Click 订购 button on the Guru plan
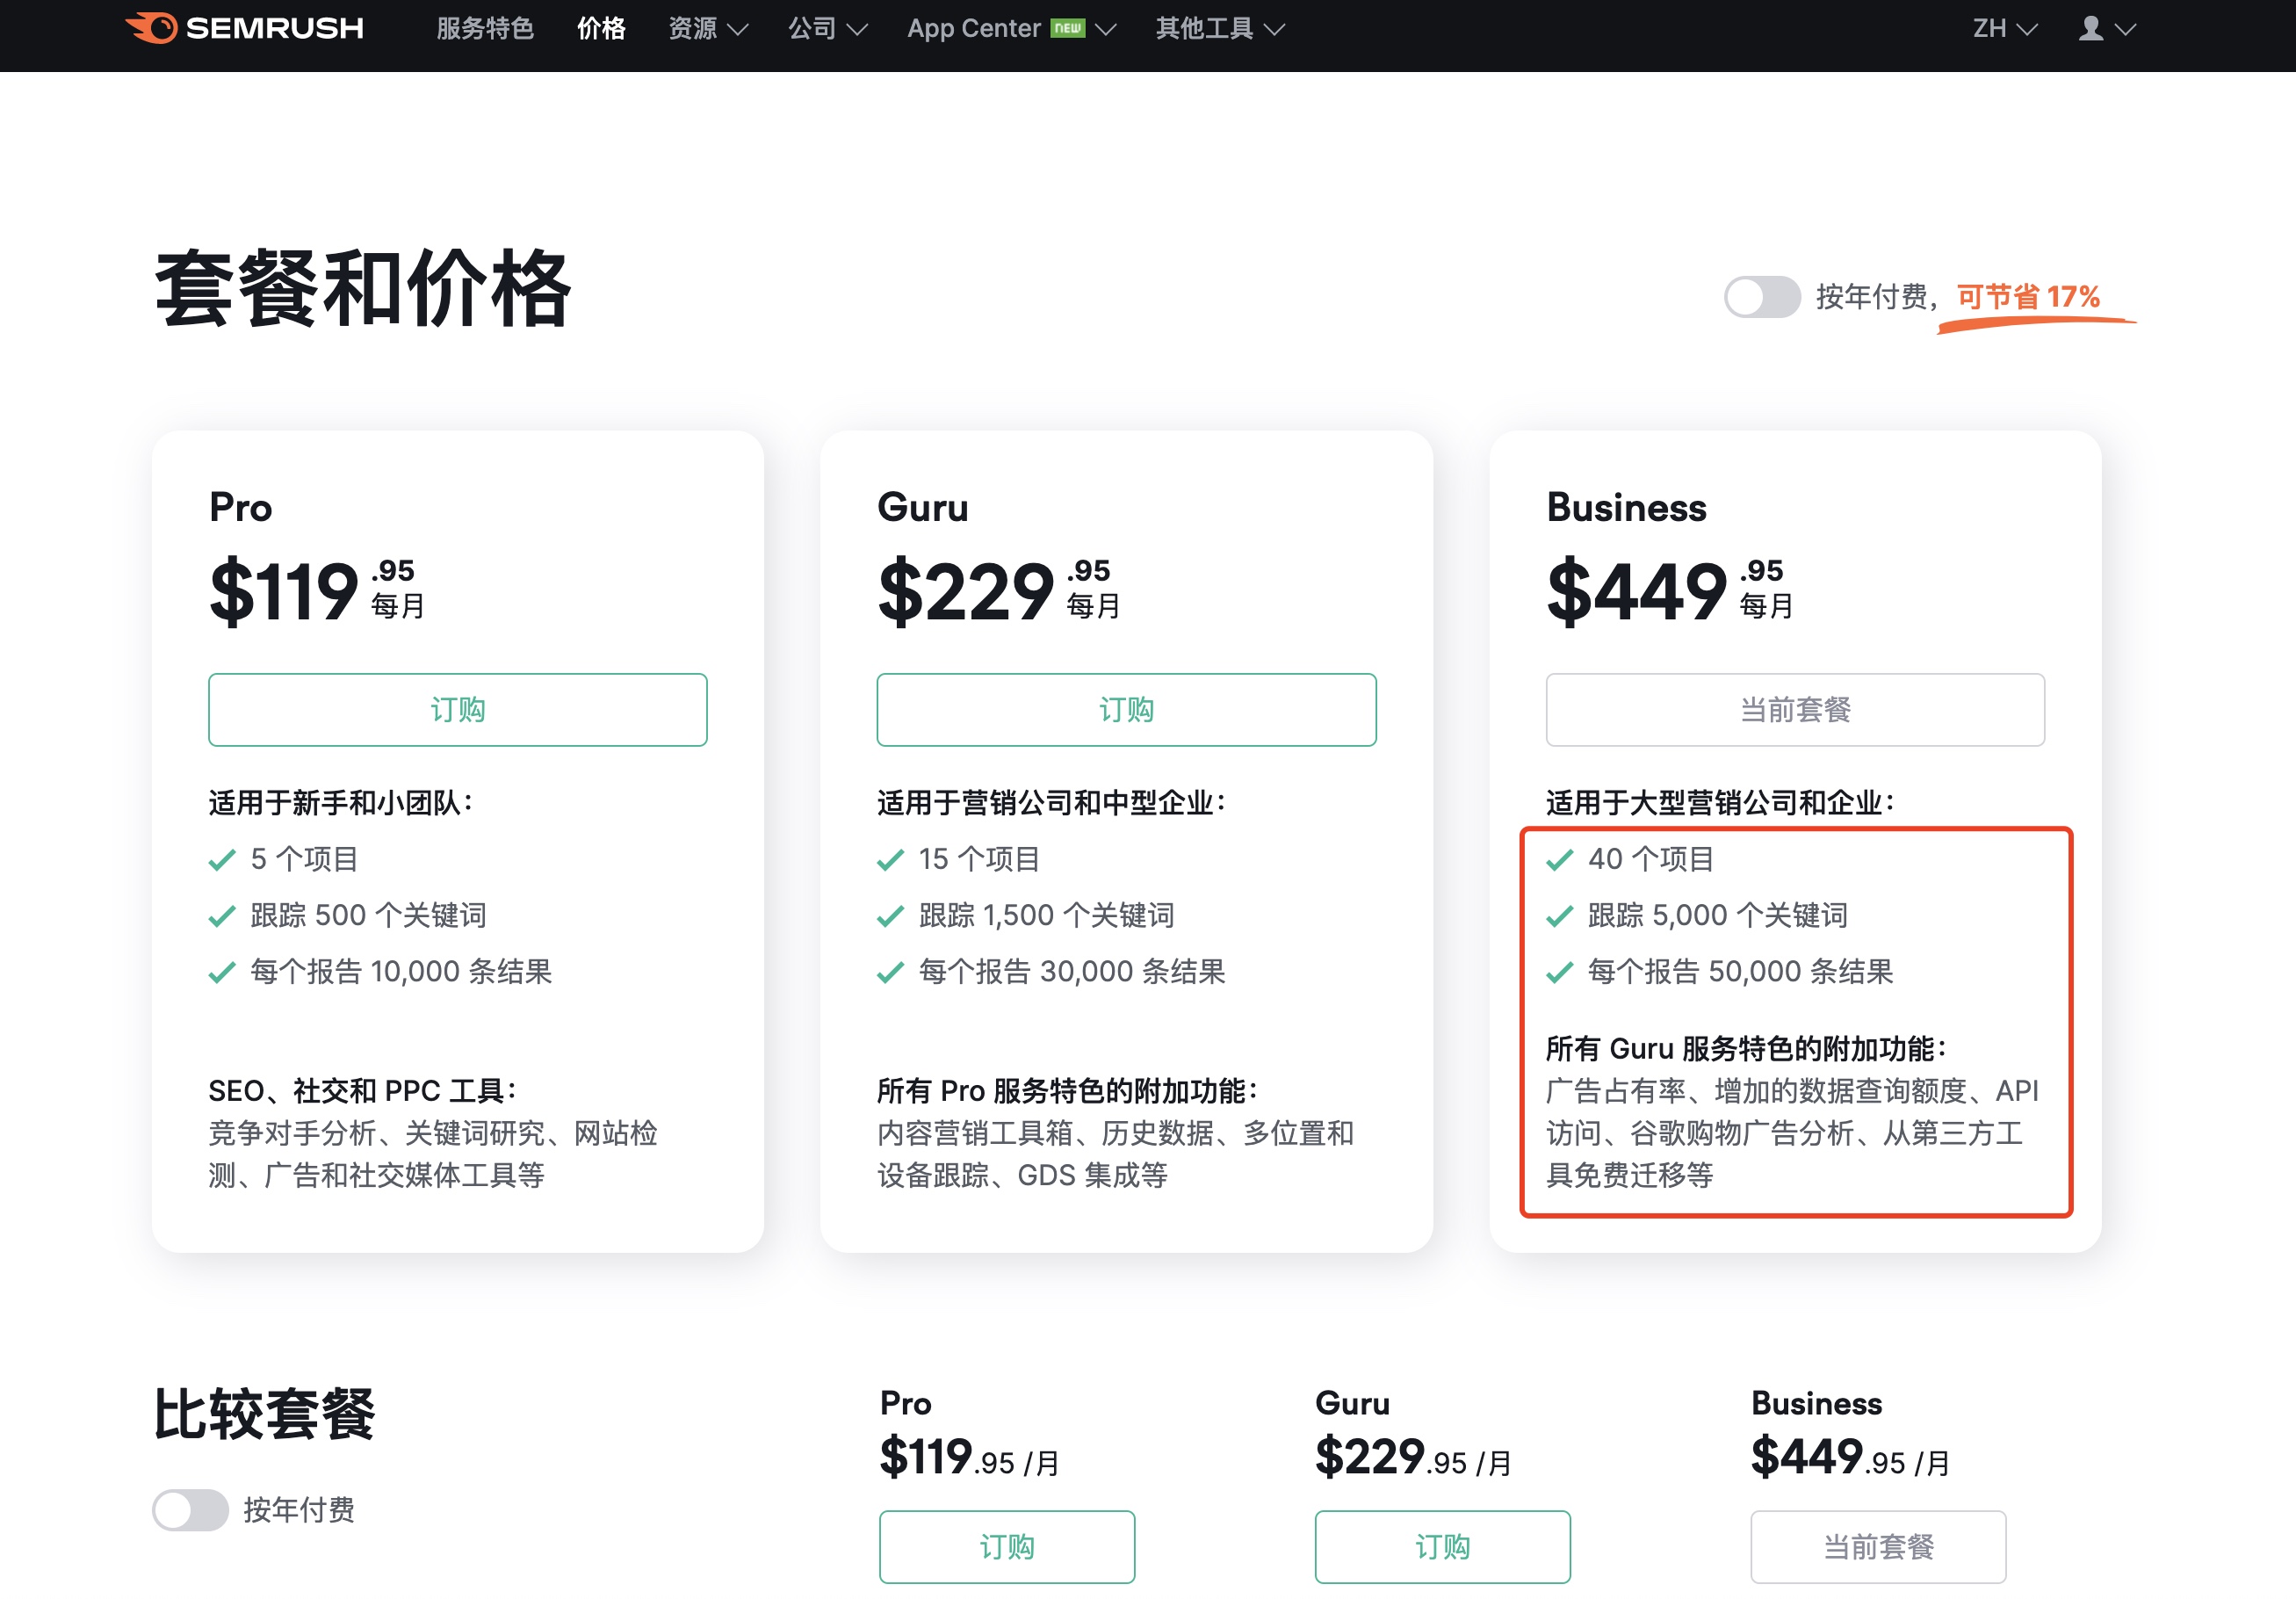 coord(1126,710)
